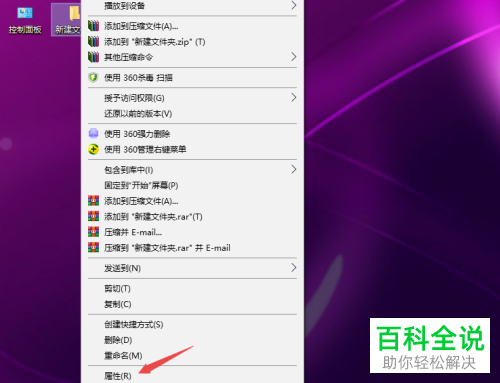Image resolution: width=500 pixels, height=383 pixels.
Task: Expand the 授予访问权限(G) submenu arrow
Action: [293, 97]
